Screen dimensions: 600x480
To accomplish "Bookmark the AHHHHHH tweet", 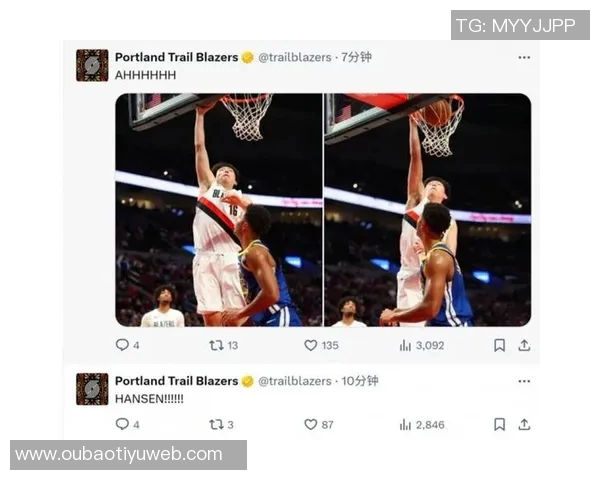I will (499, 345).
